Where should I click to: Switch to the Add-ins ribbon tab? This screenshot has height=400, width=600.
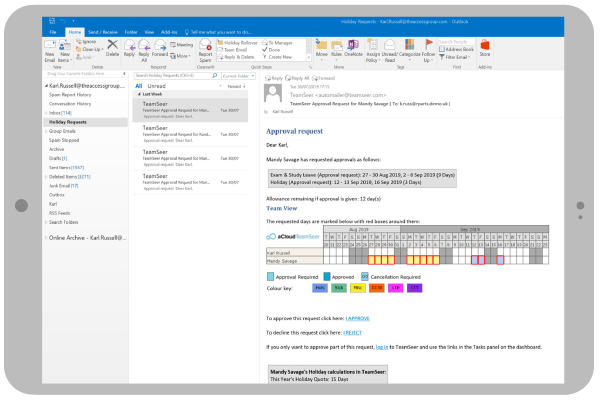click(169, 32)
